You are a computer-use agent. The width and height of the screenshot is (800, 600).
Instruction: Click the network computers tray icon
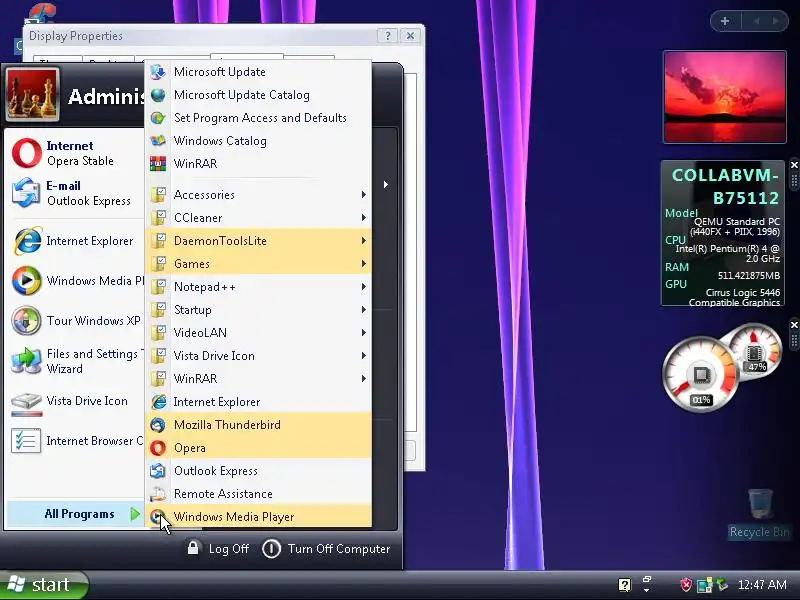click(704, 585)
